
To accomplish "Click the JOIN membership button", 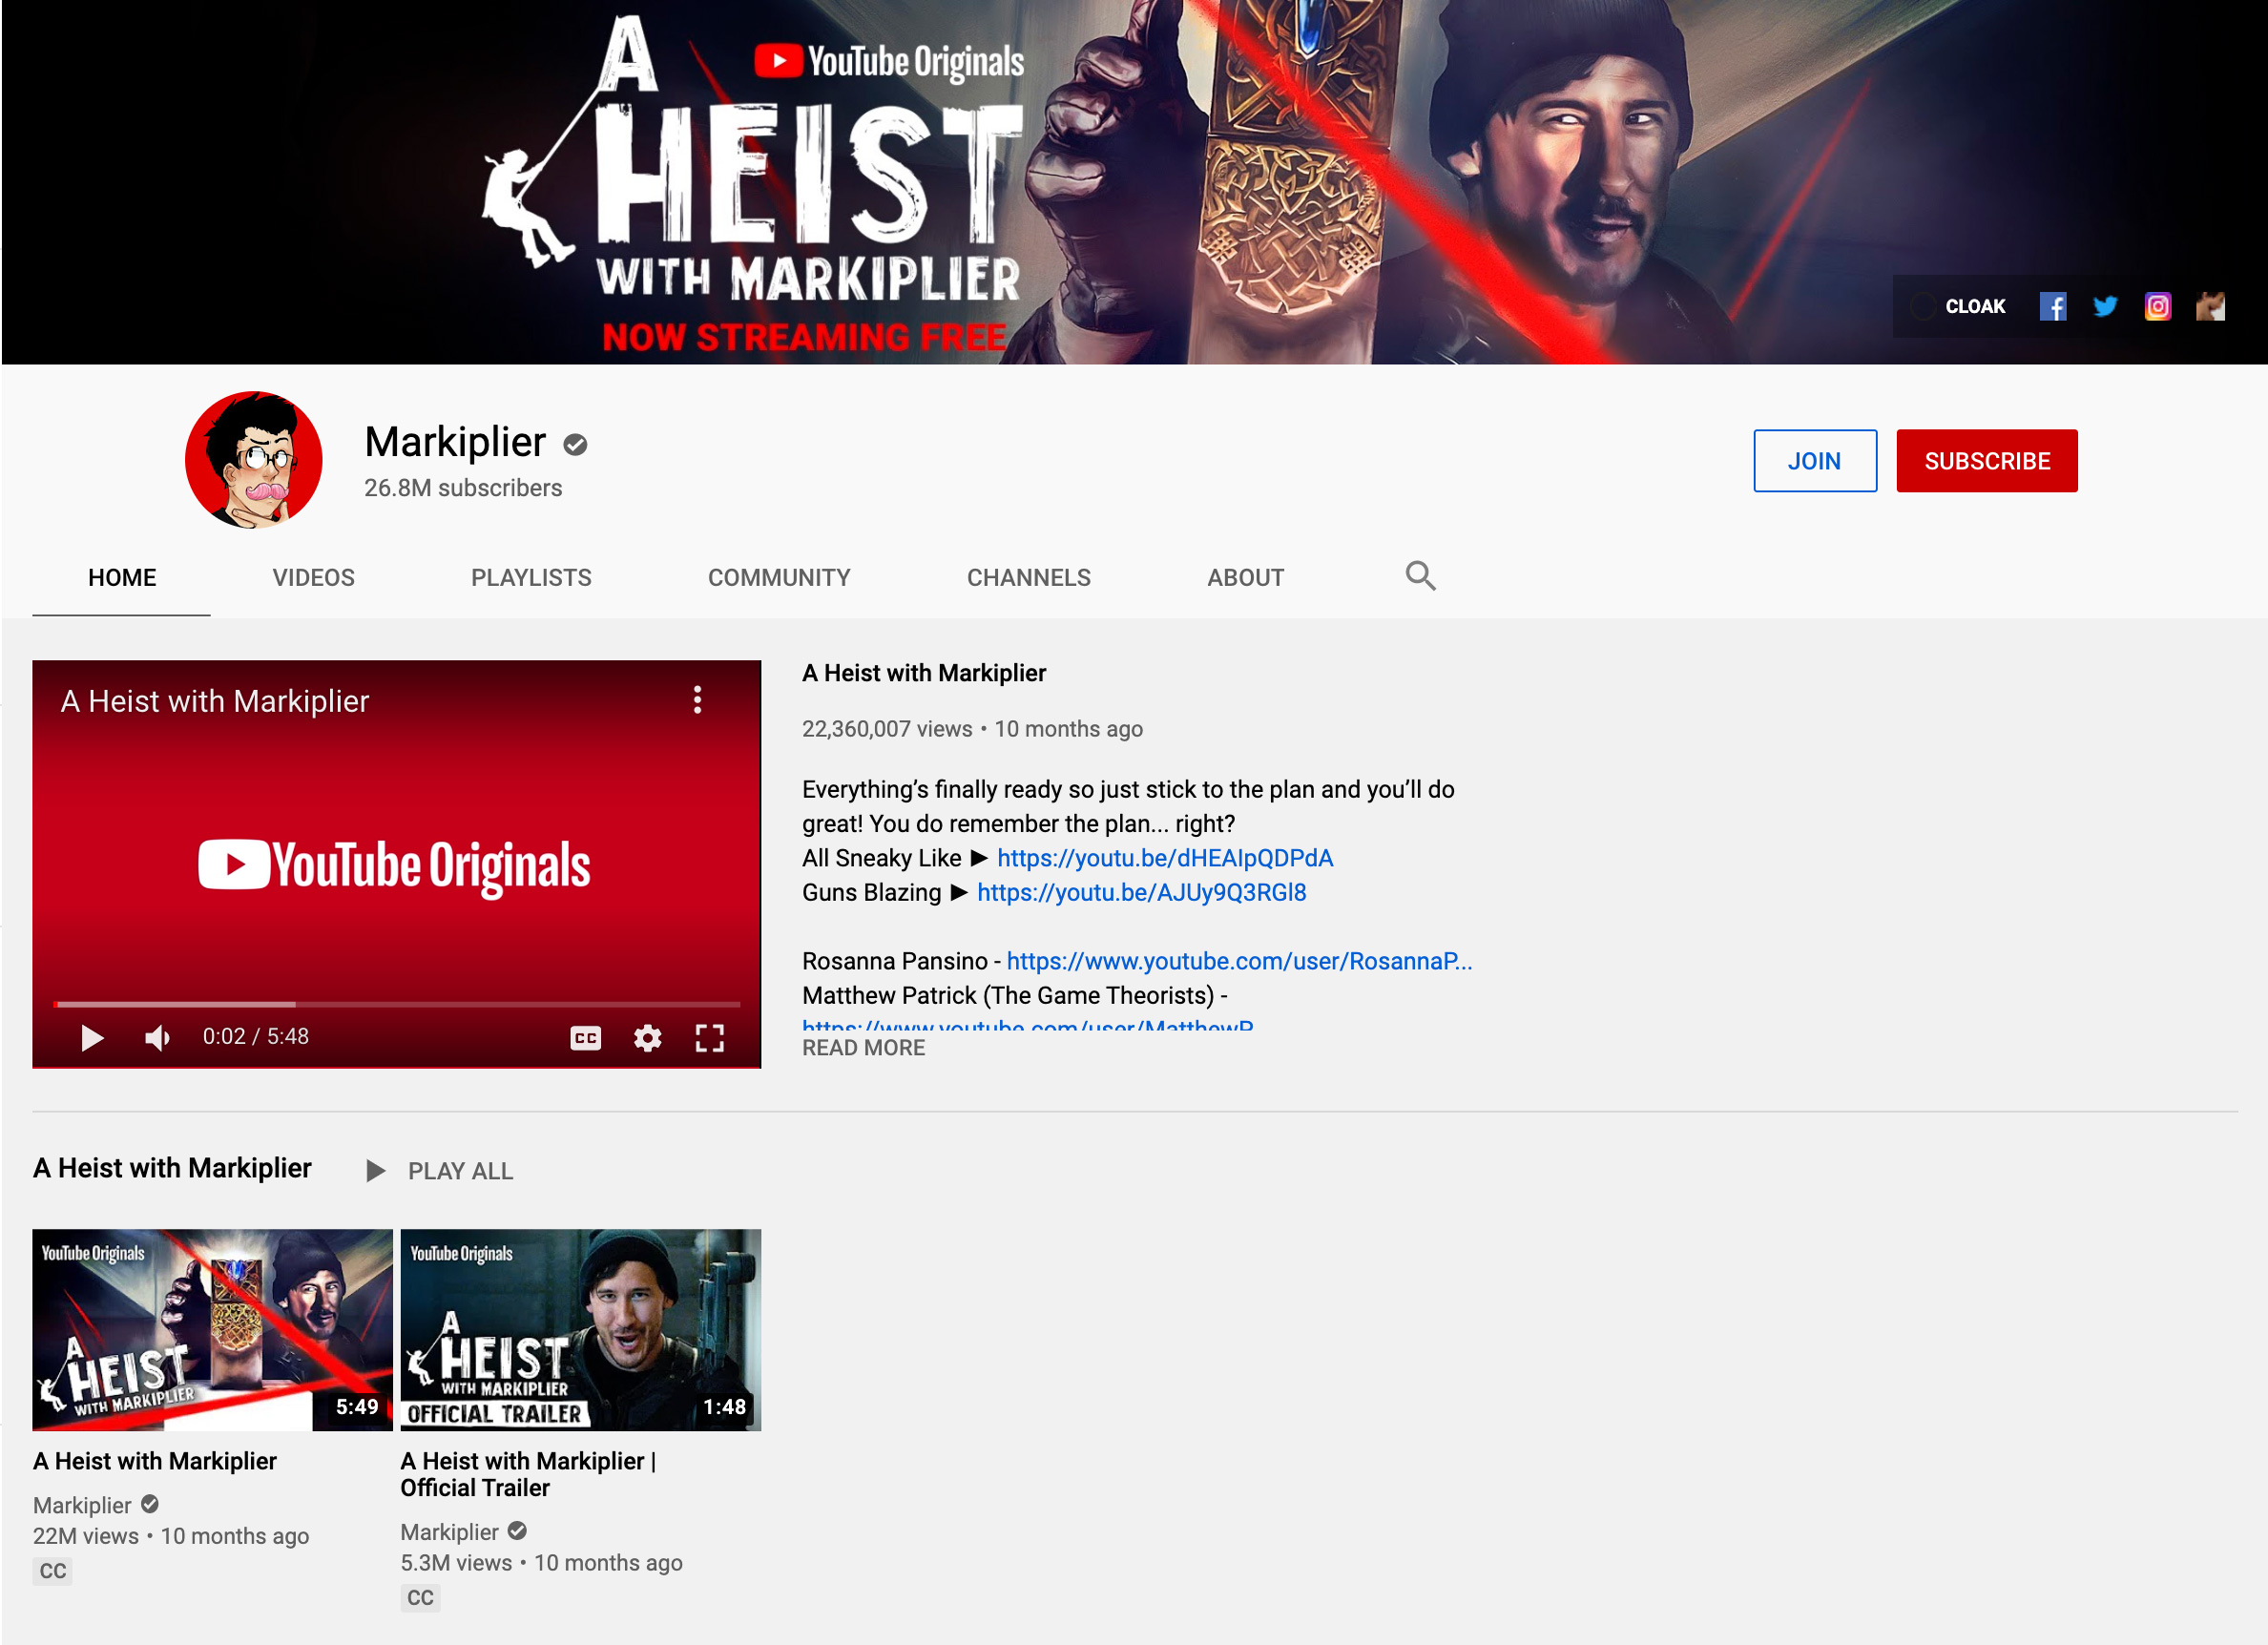I will (x=1814, y=461).
